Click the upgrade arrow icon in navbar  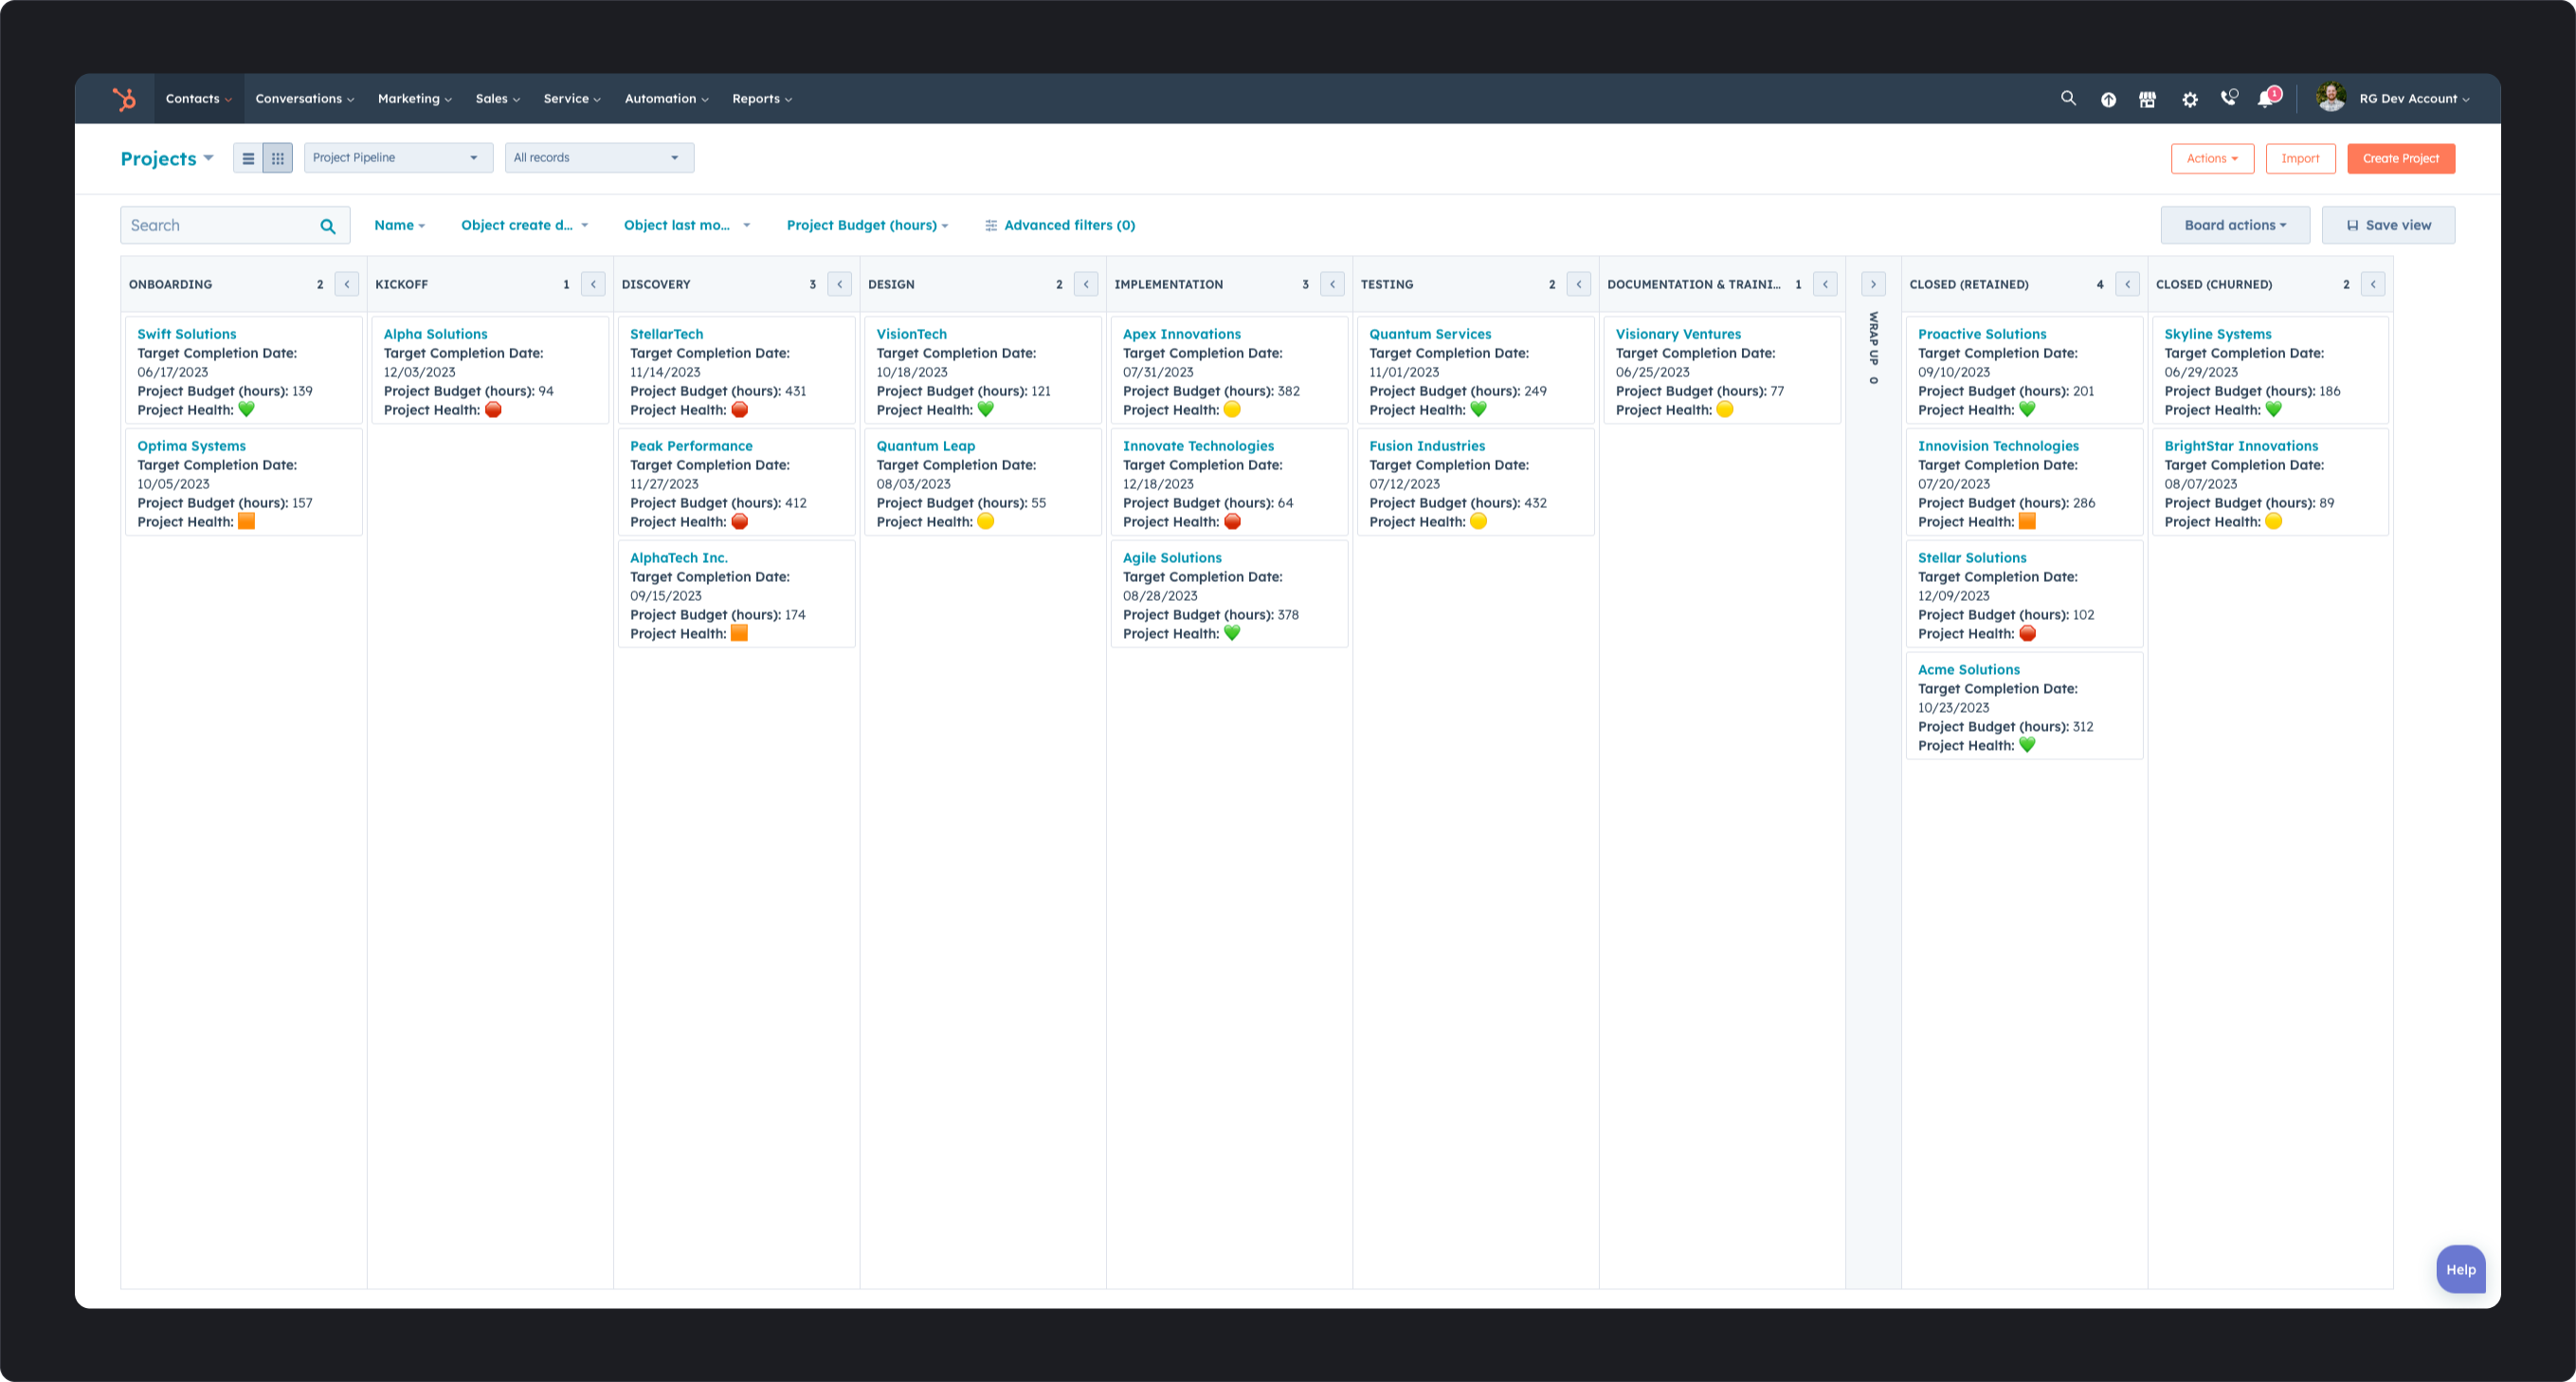[2108, 98]
